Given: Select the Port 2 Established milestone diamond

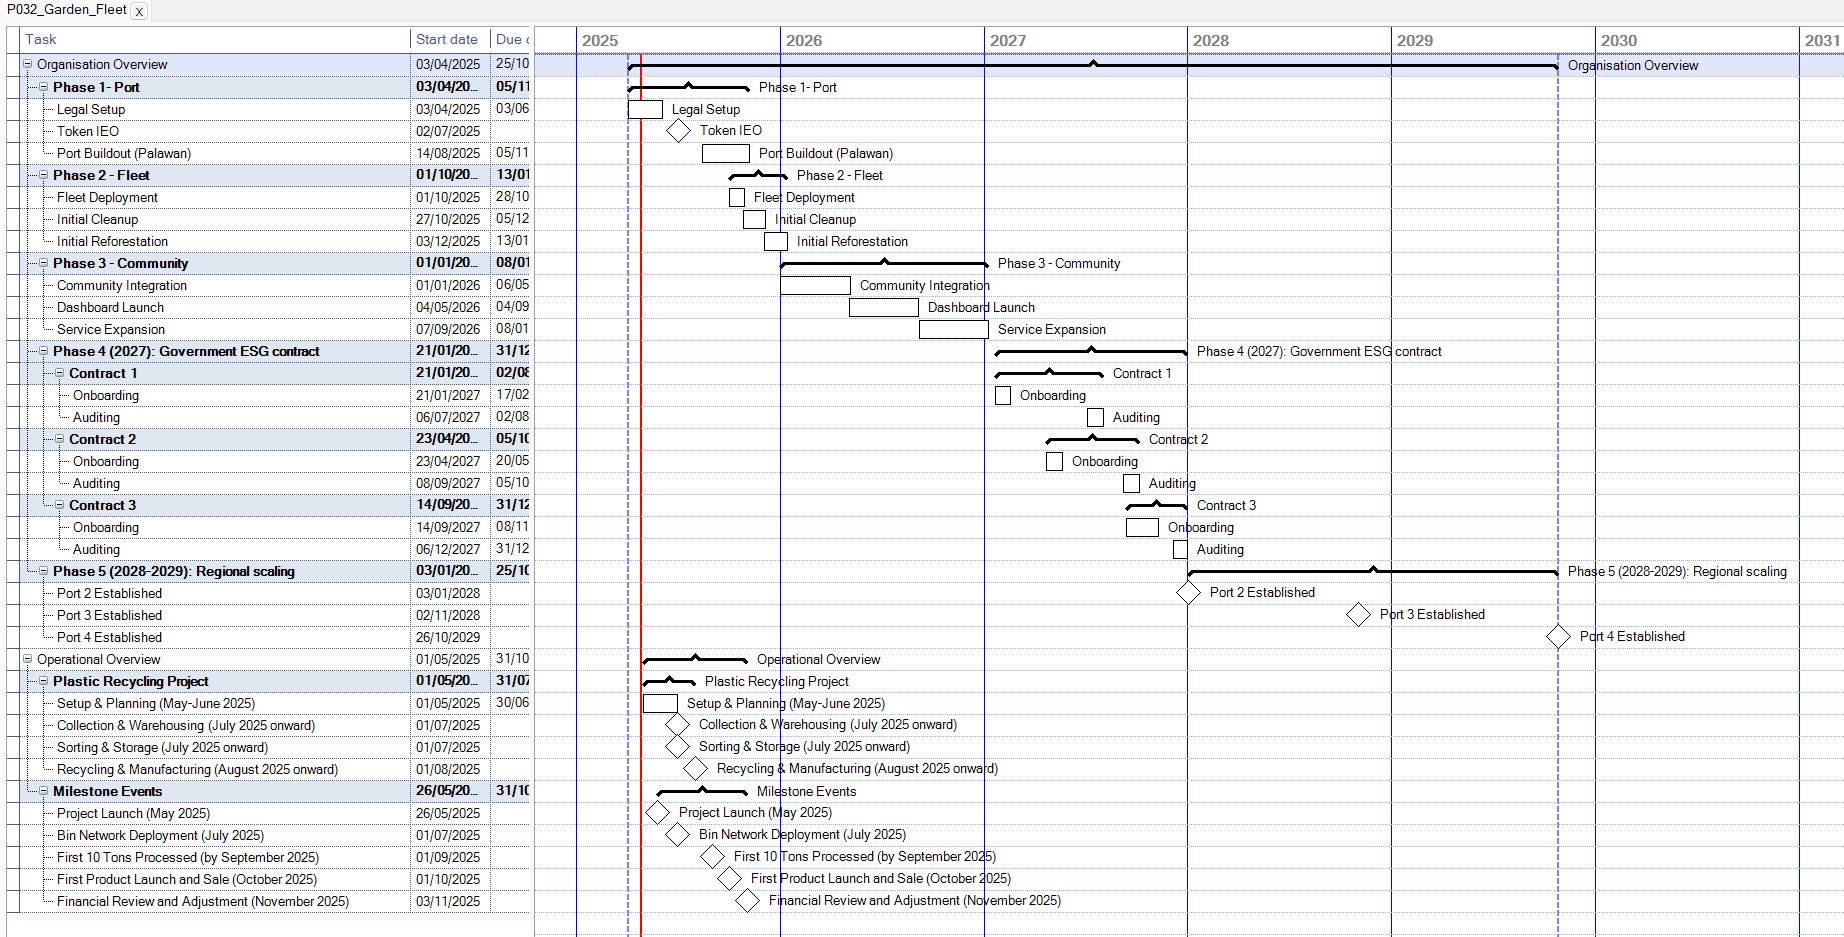Looking at the screenshot, I should 1188,593.
